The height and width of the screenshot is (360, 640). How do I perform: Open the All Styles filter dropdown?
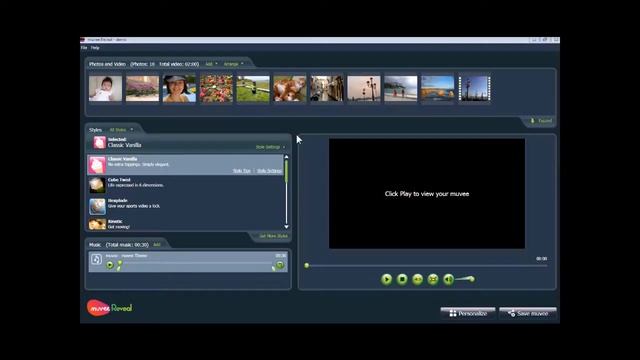point(121,130)
